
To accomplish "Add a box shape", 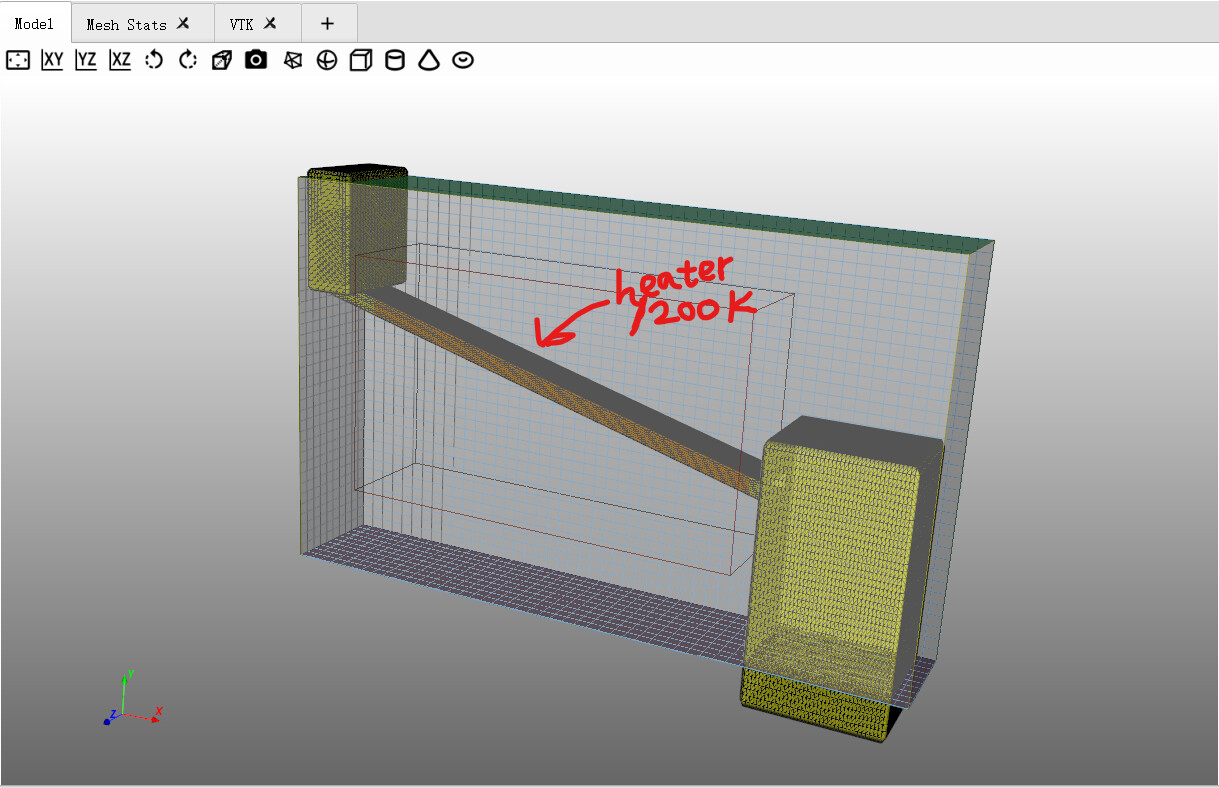I will tap(360, 61).
